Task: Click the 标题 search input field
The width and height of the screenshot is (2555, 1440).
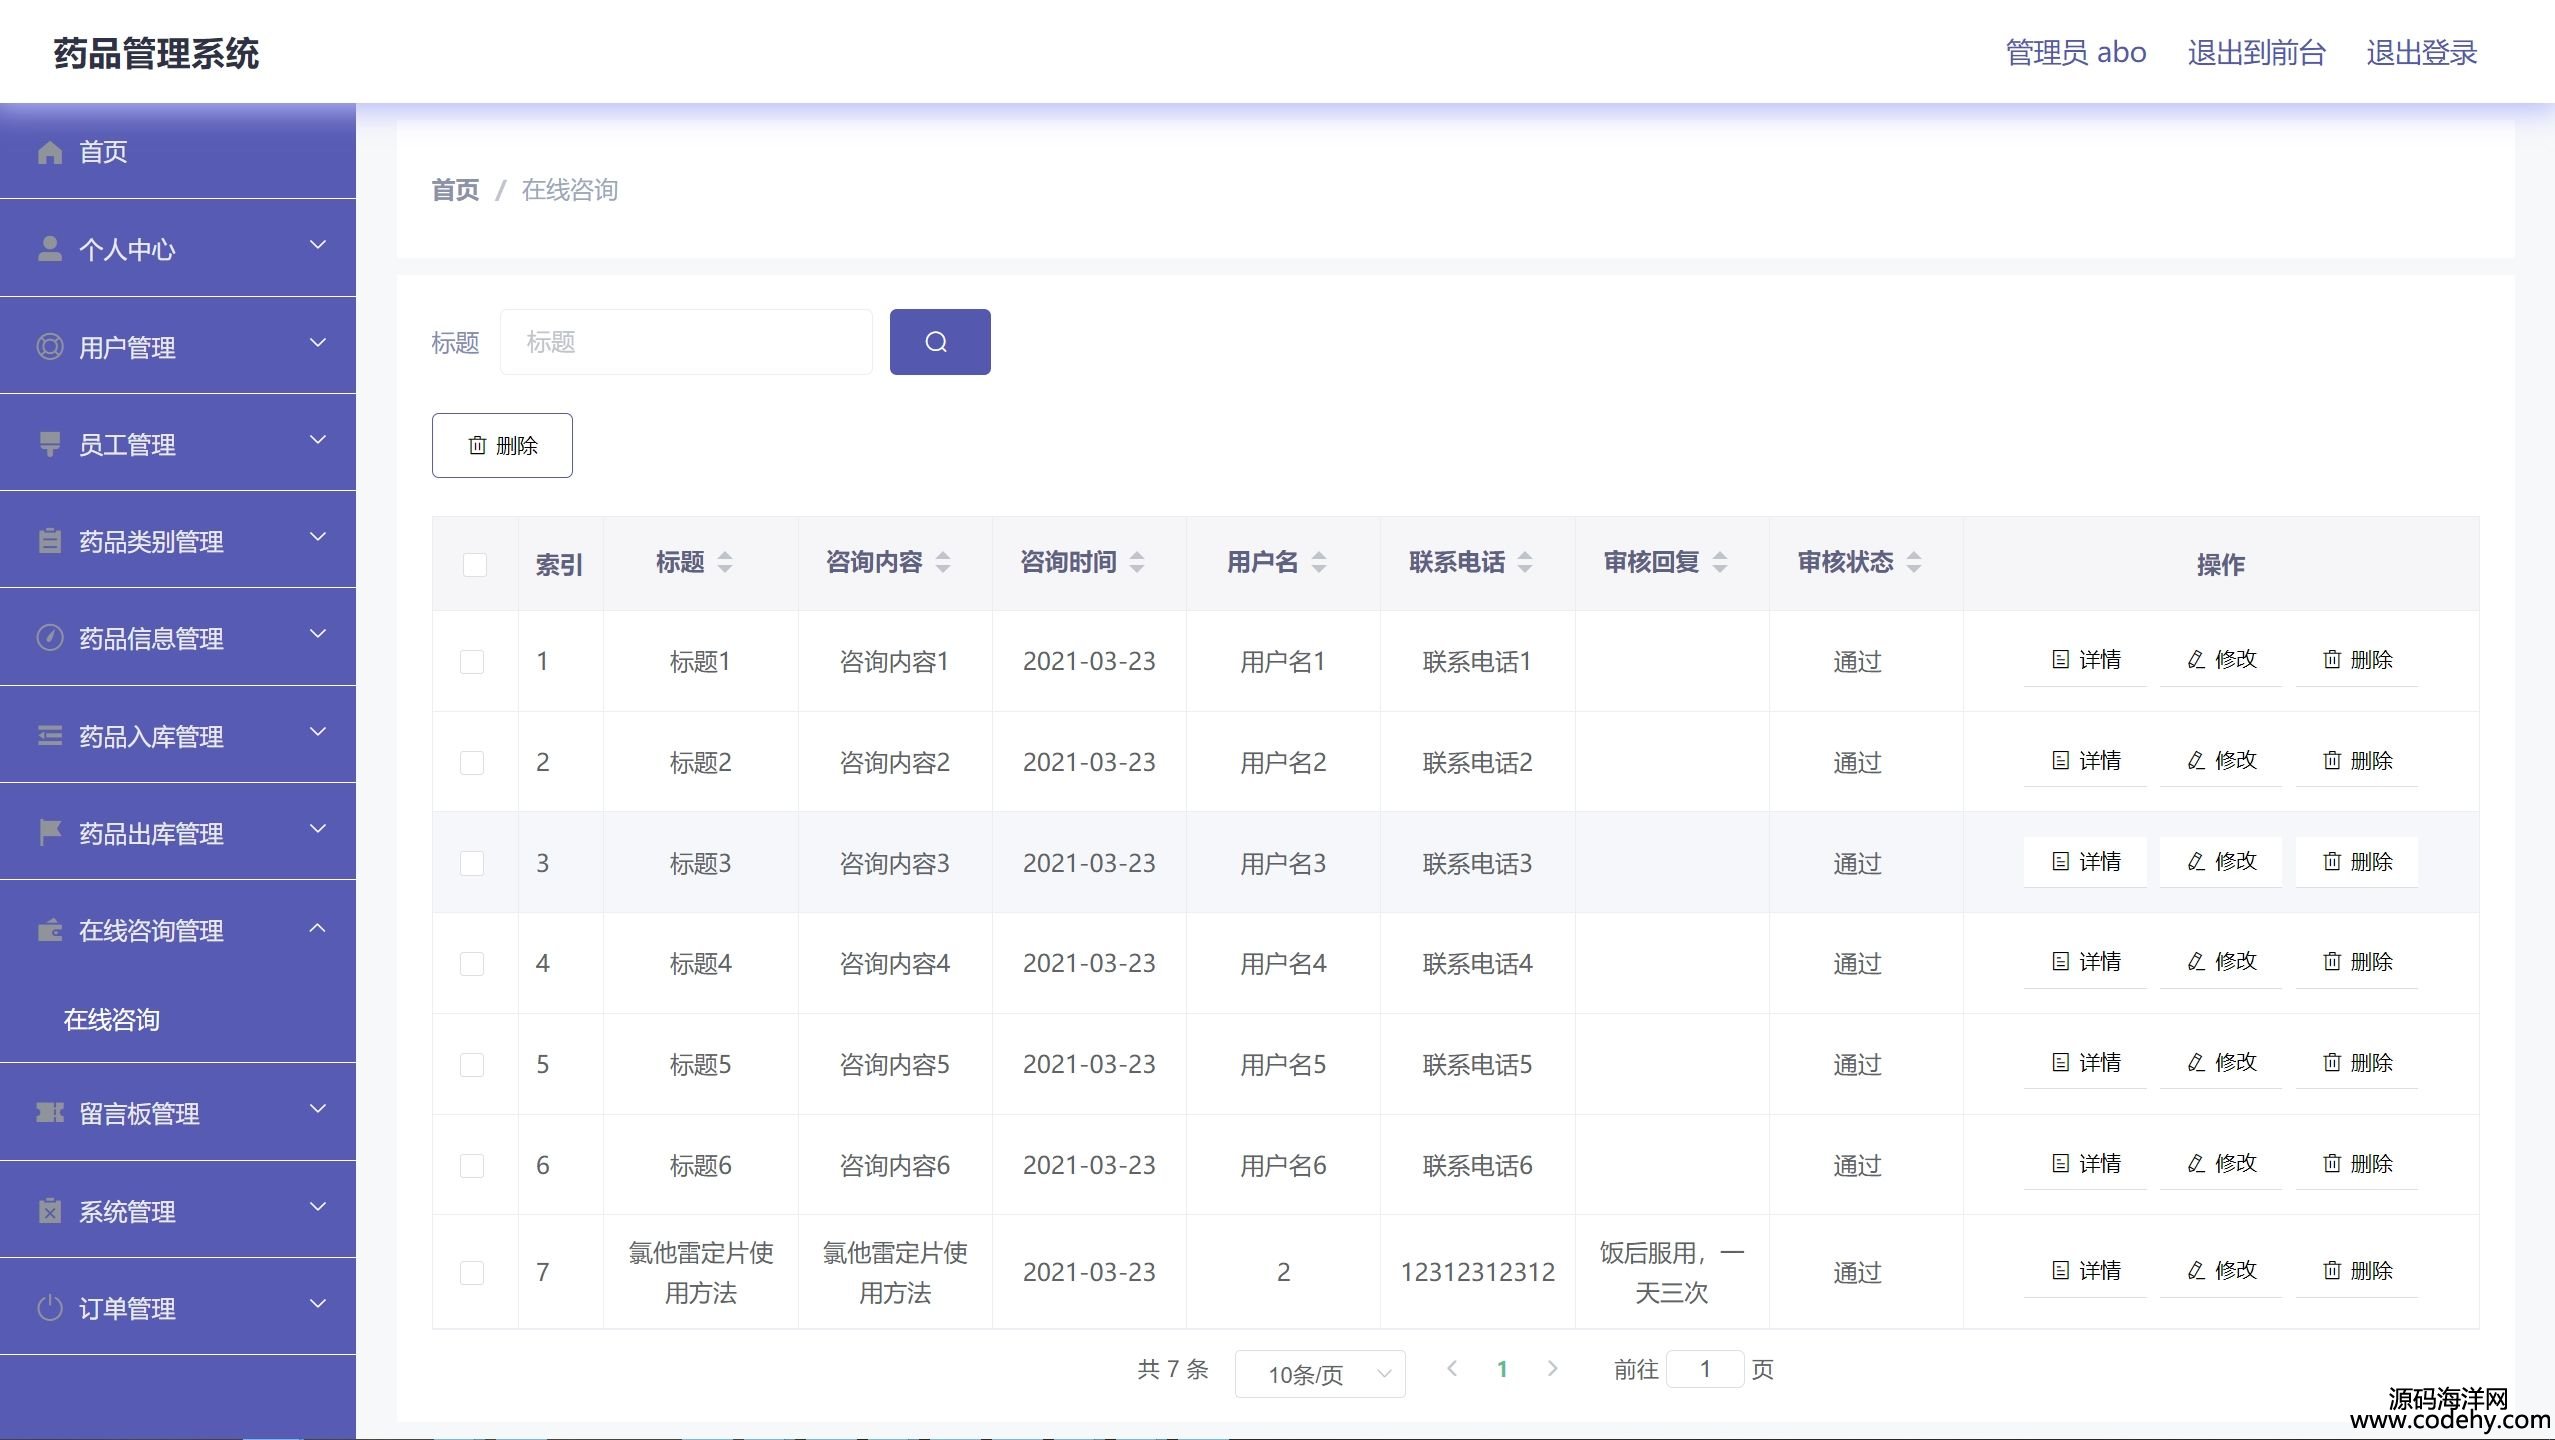Action: point(686,342)
